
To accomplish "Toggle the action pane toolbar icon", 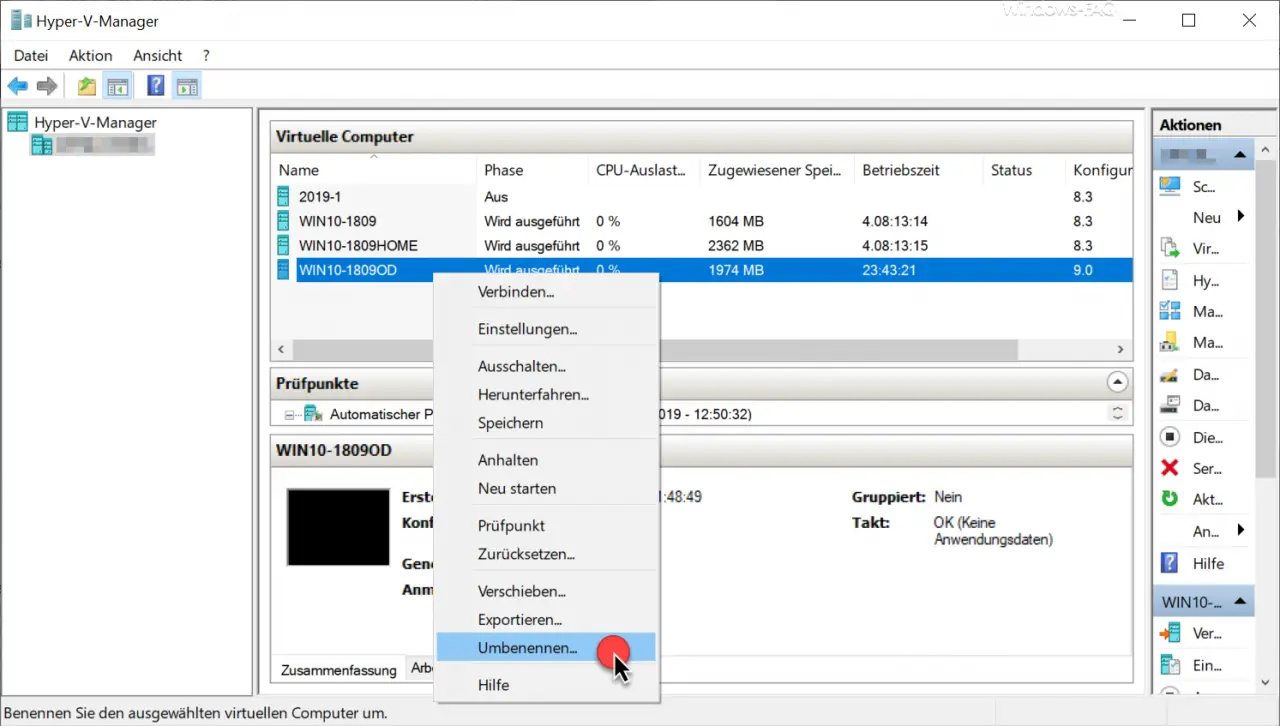I will [x=186, y=86].
